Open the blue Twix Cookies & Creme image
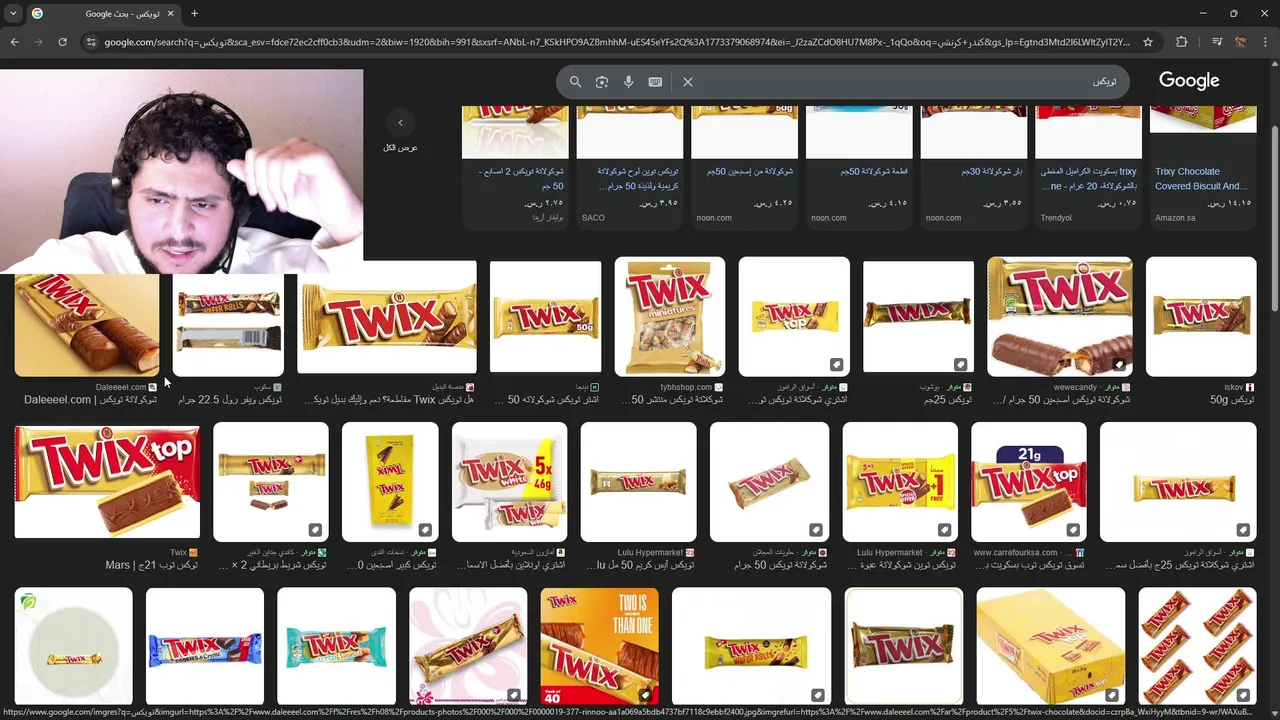Screen dimensions: 1280x720 click(205, 646)
